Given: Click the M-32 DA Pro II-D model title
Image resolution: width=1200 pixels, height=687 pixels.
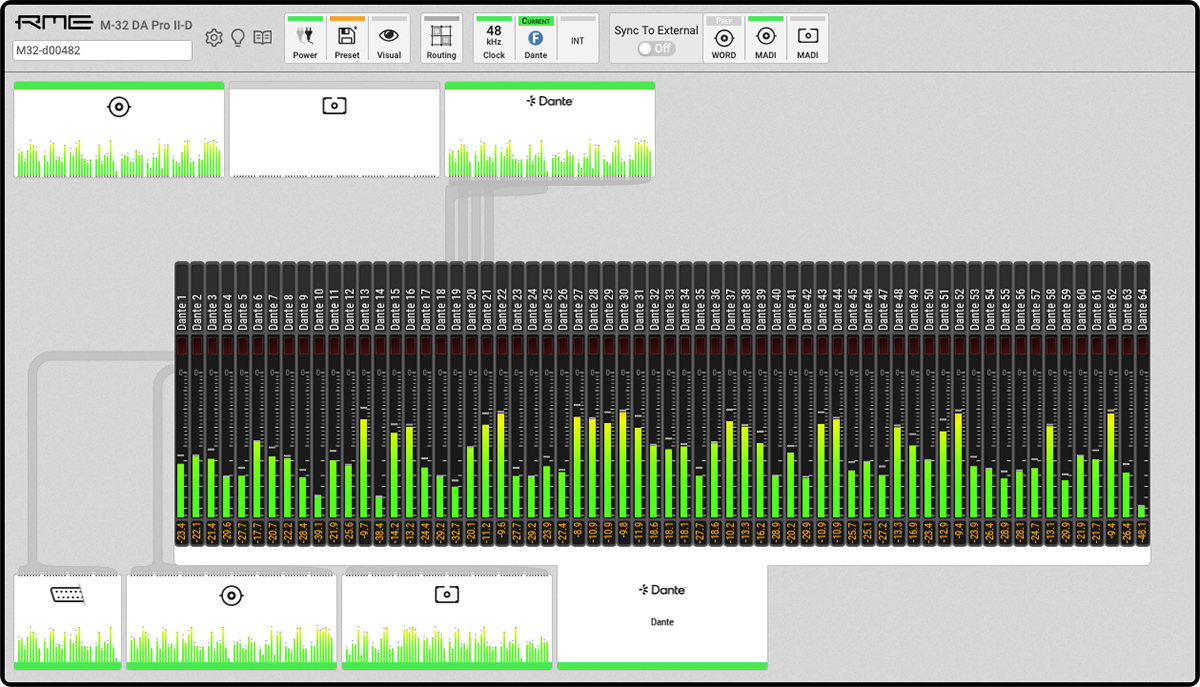Looking at the screenshot, I should 146,25.
